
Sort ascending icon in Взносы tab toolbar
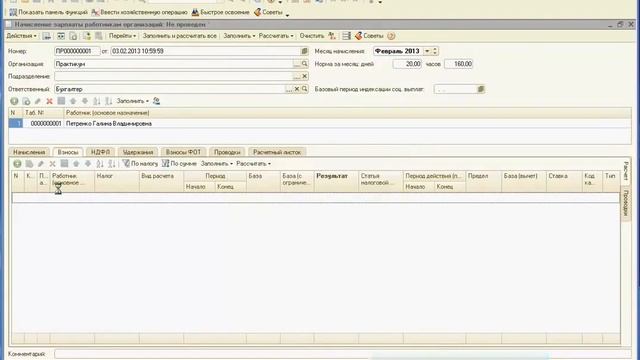[x=100, y=164]
